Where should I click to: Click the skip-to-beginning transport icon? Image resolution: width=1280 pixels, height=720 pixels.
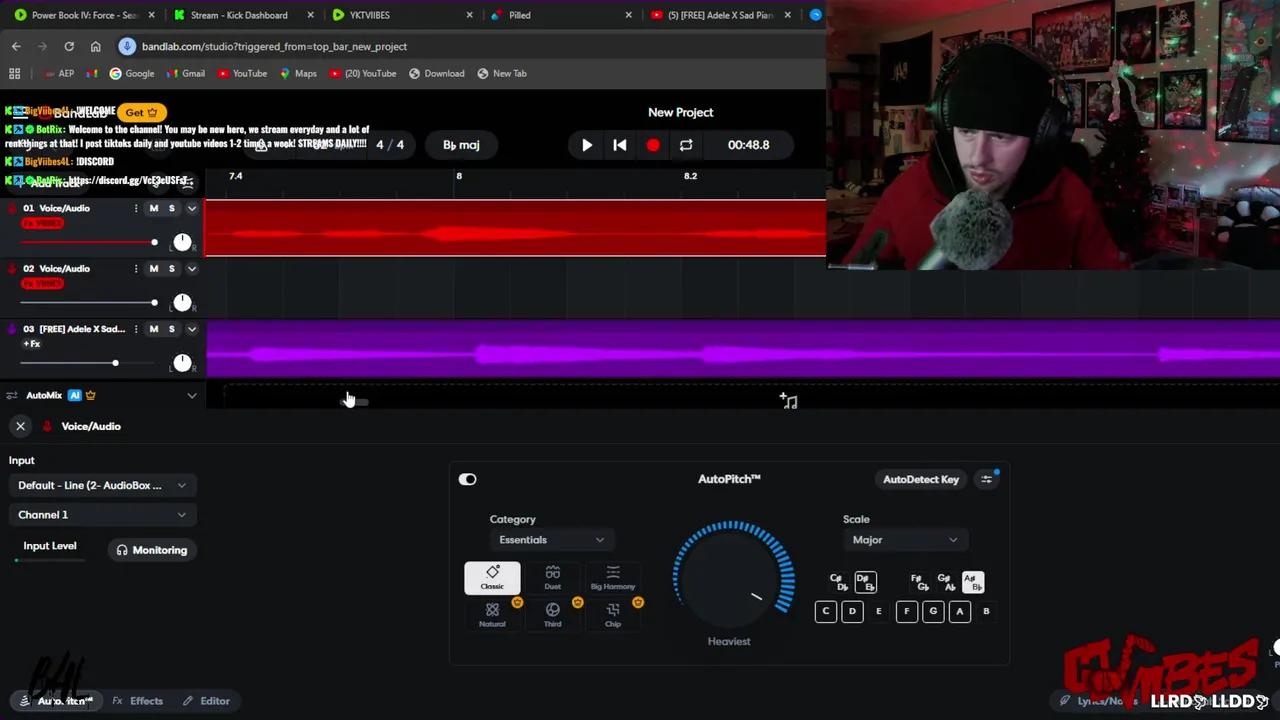point(619,145)
